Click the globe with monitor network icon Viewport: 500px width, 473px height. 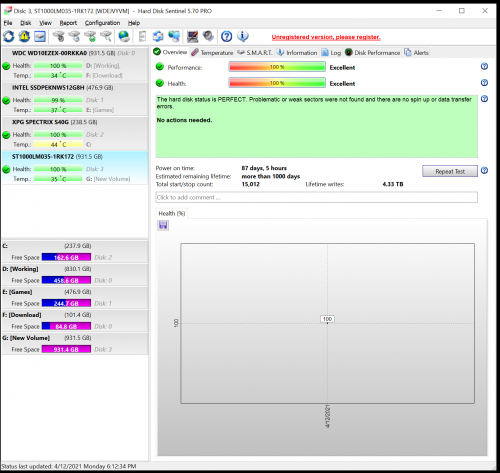[174, 36]
